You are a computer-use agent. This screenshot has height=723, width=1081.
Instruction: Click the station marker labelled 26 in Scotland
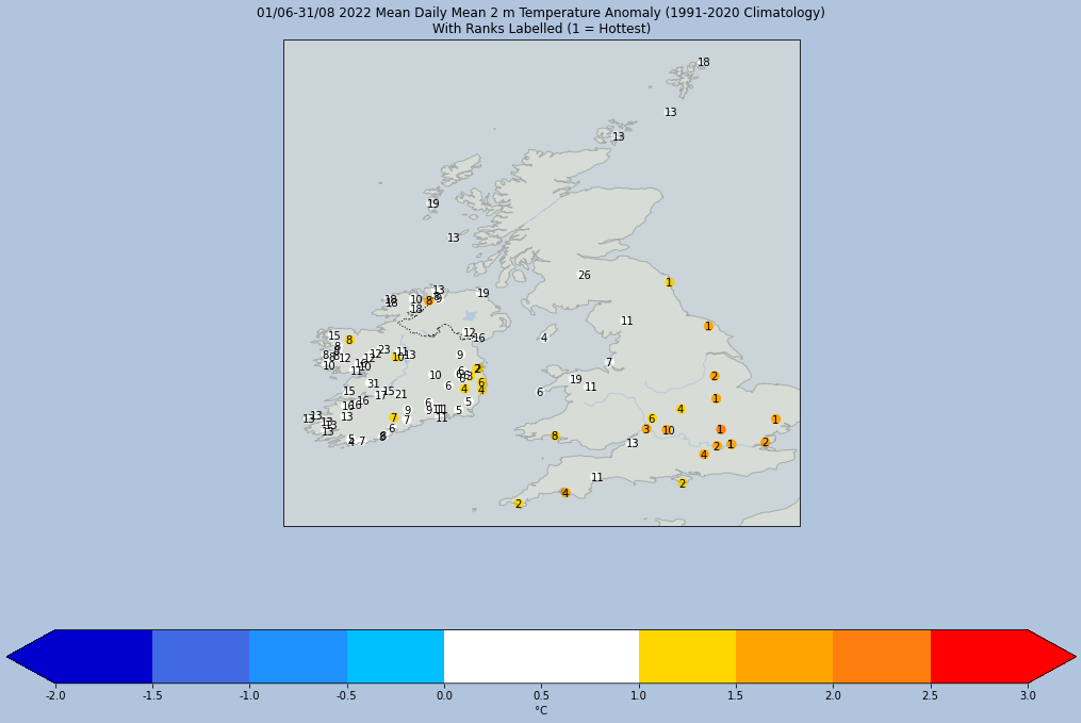pyautogui.click(x=584, y=275)
